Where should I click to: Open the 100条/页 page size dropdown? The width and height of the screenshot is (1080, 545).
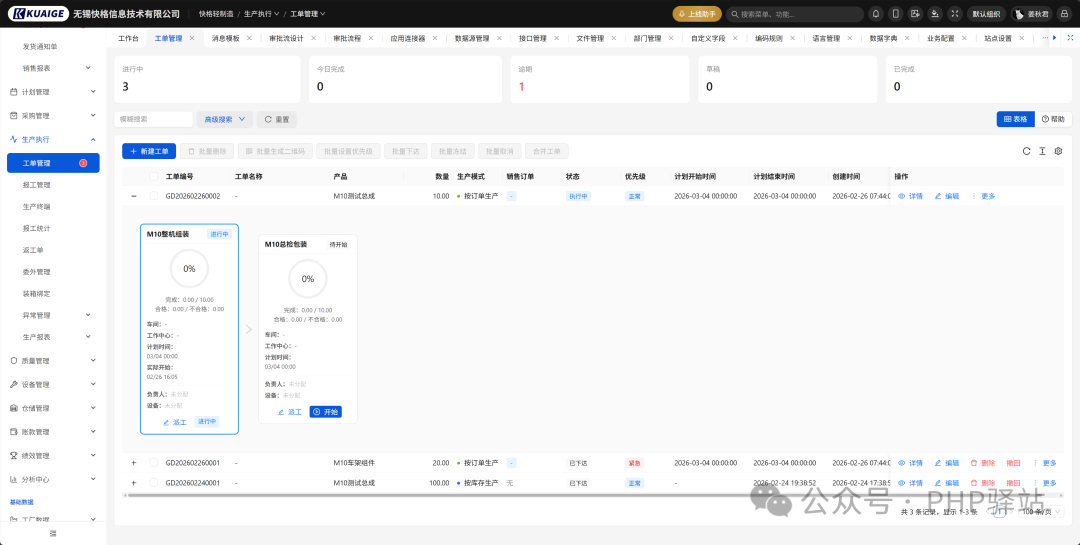1041,511
